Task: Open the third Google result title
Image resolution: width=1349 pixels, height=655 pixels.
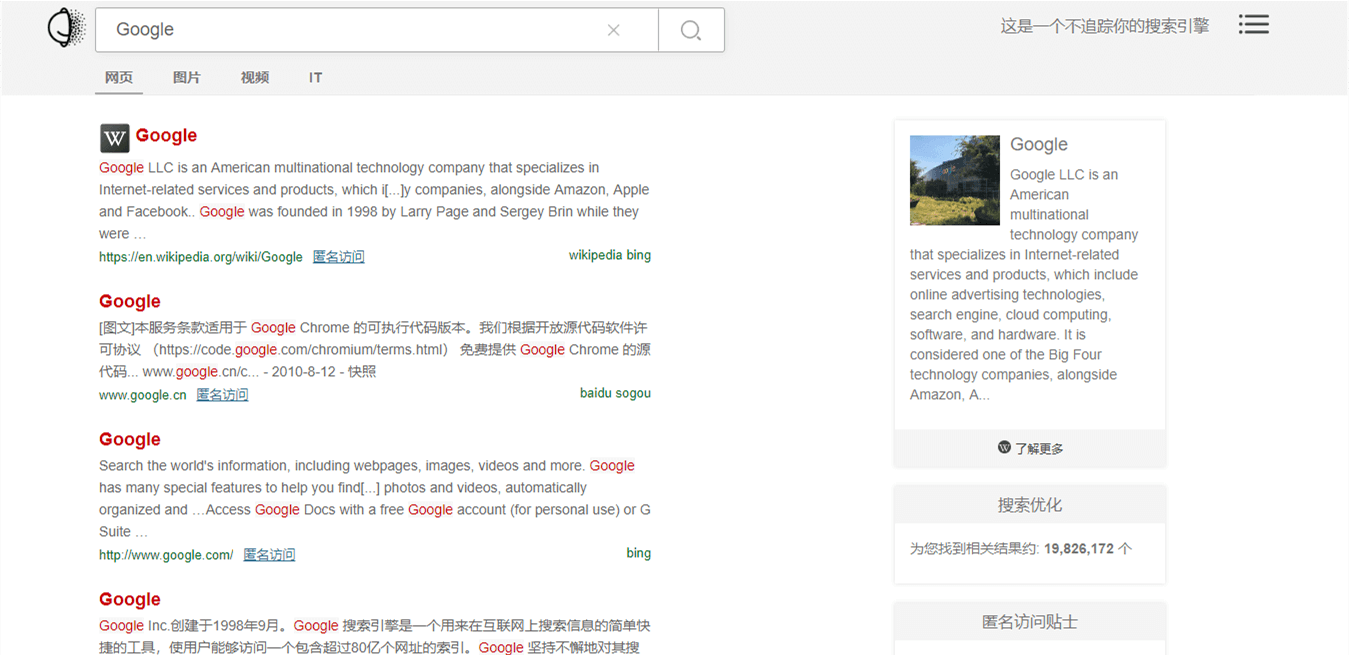Action: [130, 440]
